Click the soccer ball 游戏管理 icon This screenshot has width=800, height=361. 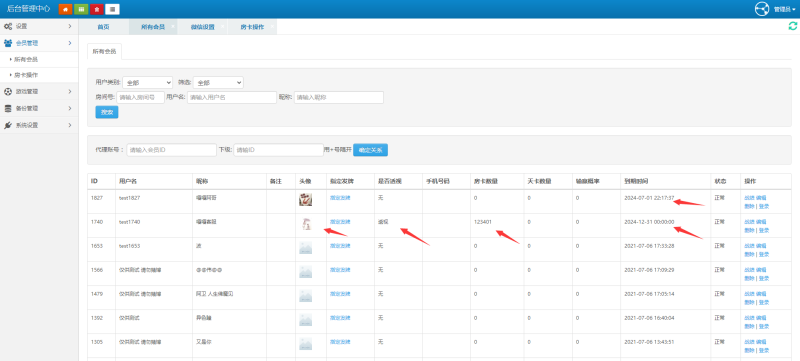tap(8, 92)
